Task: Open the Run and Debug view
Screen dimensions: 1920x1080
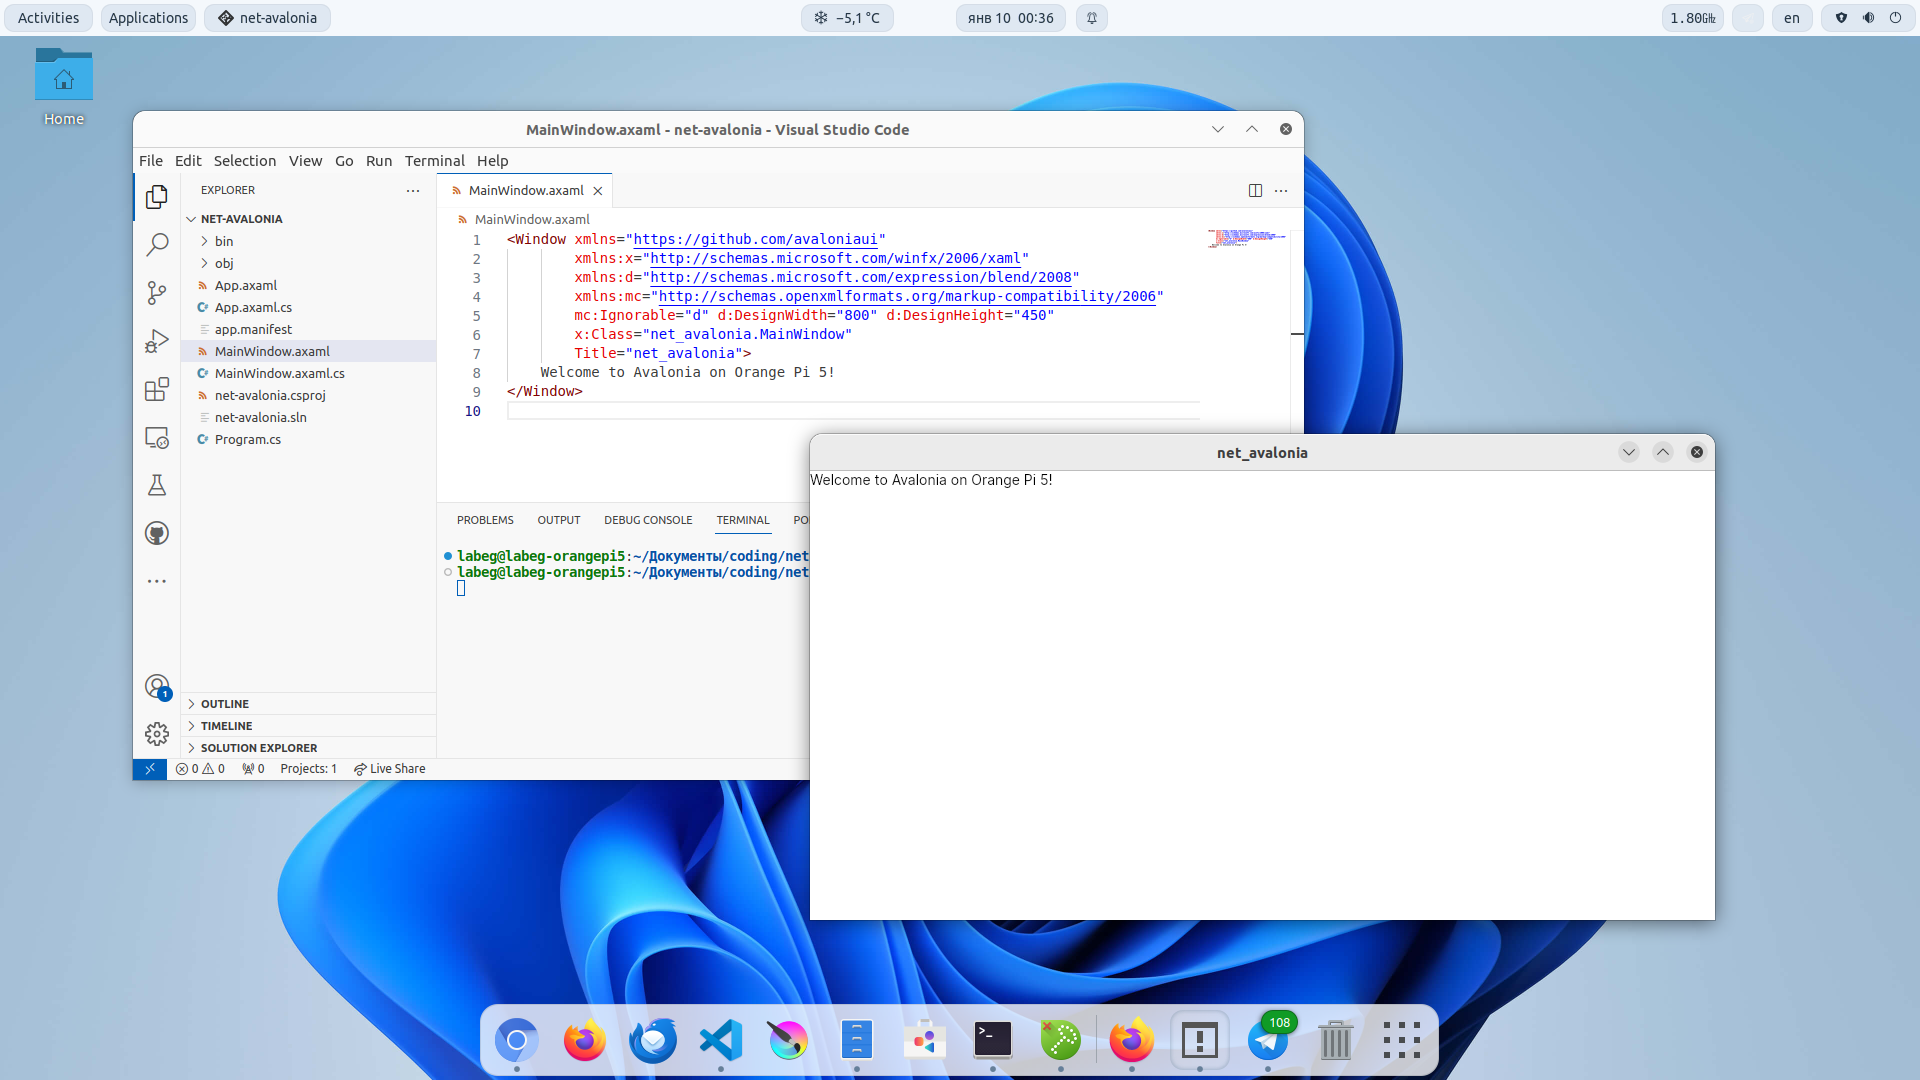Action: [157, 341]
